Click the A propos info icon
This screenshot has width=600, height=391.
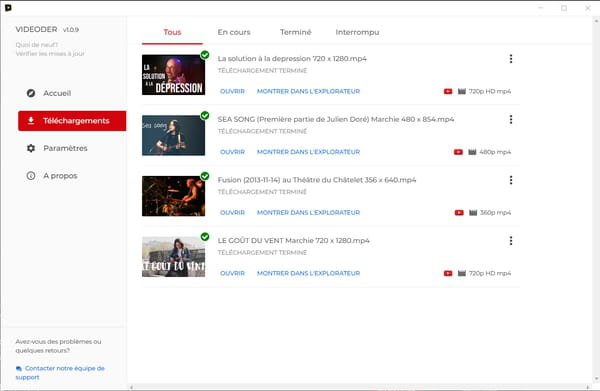pos(31,176)
